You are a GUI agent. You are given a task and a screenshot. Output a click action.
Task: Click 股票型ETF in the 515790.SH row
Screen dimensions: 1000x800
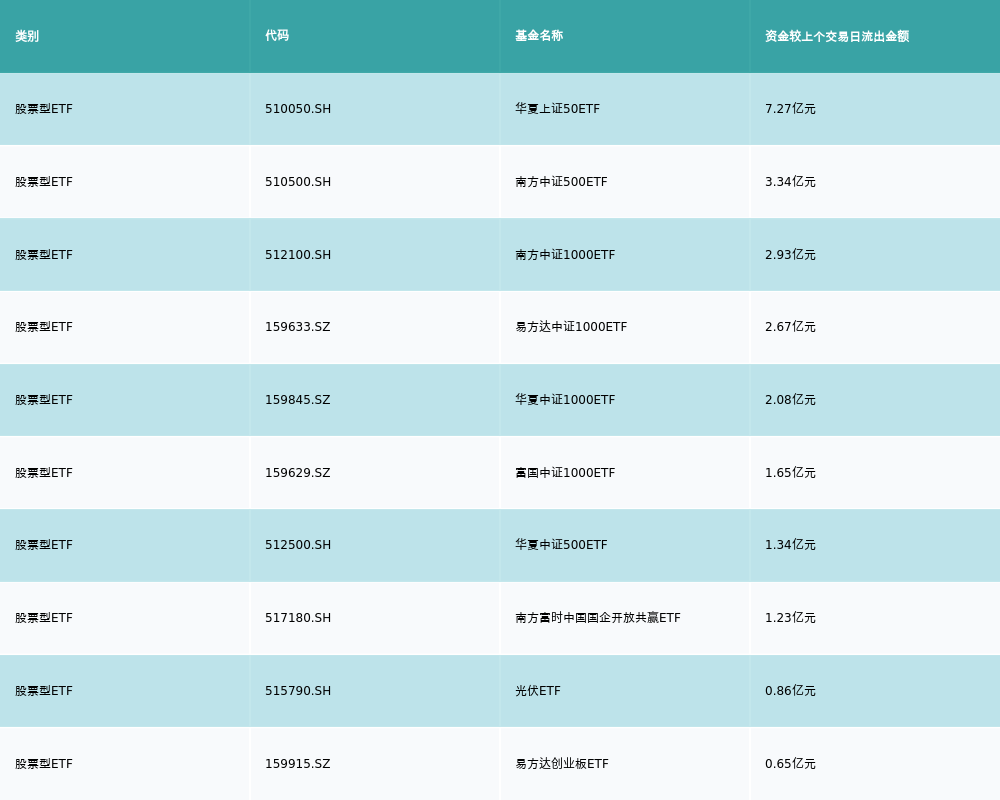pyautogui.click(x=44, y=691)
